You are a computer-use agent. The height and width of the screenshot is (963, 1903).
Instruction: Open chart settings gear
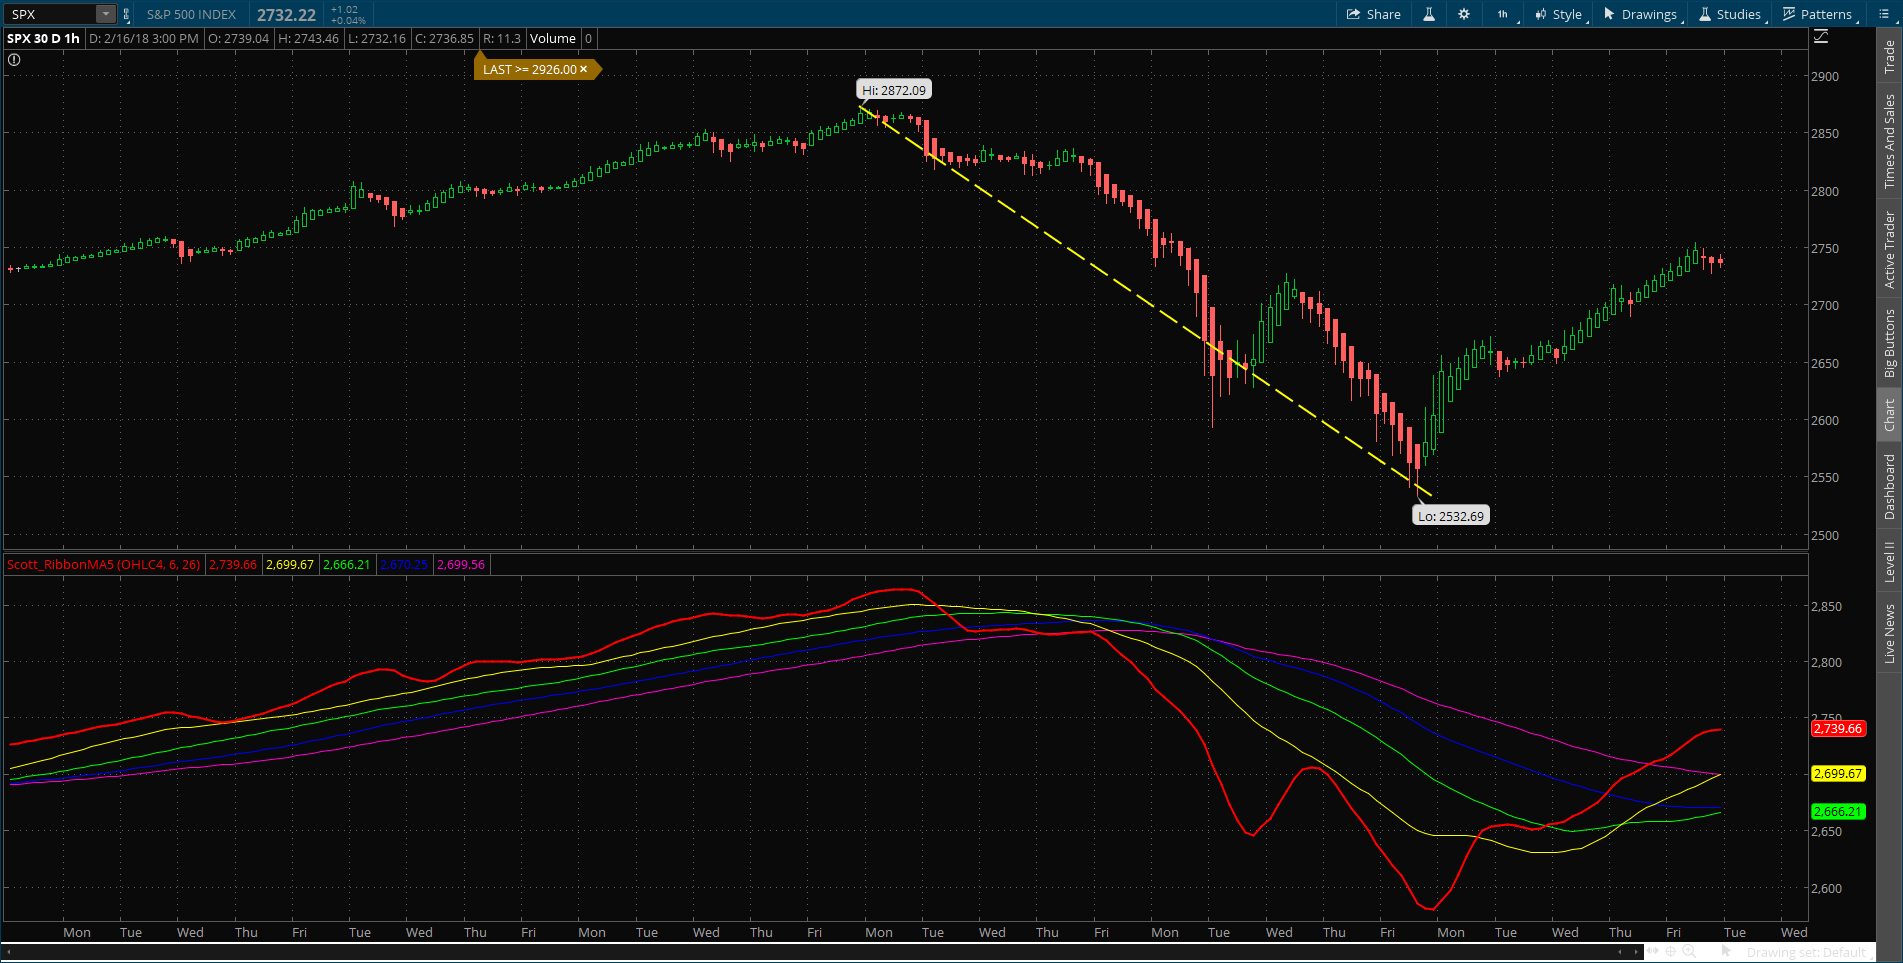coord(1464,14)
